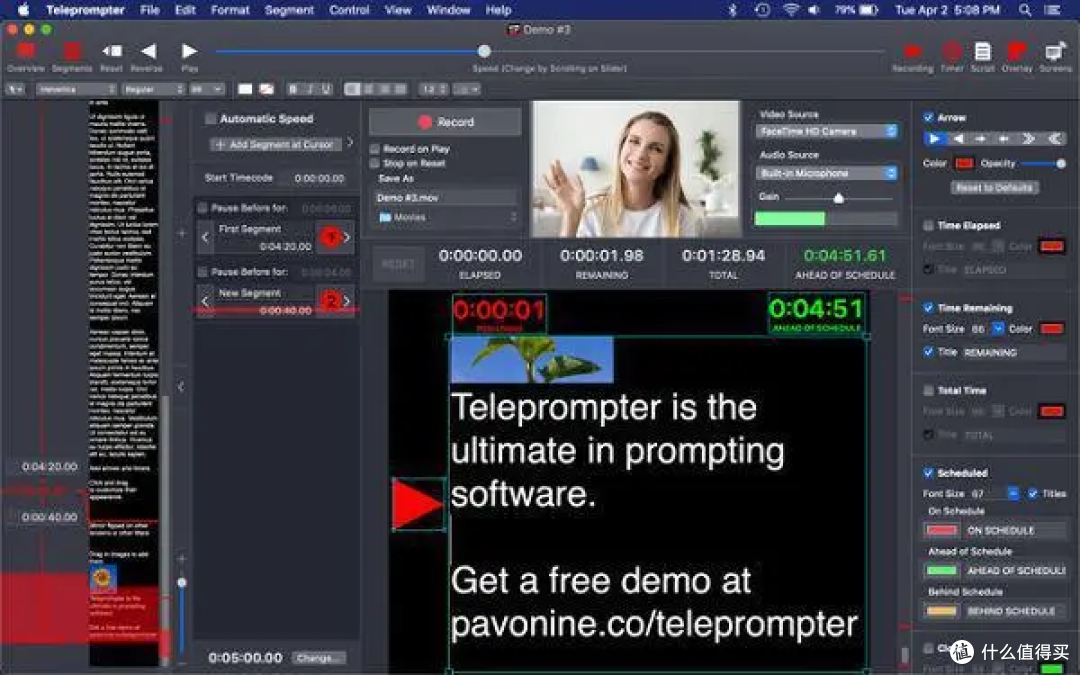The height and width of the screenshot is (675, 1080).
Task: Click the Save As filename field
Action: (x=447, y=198)
